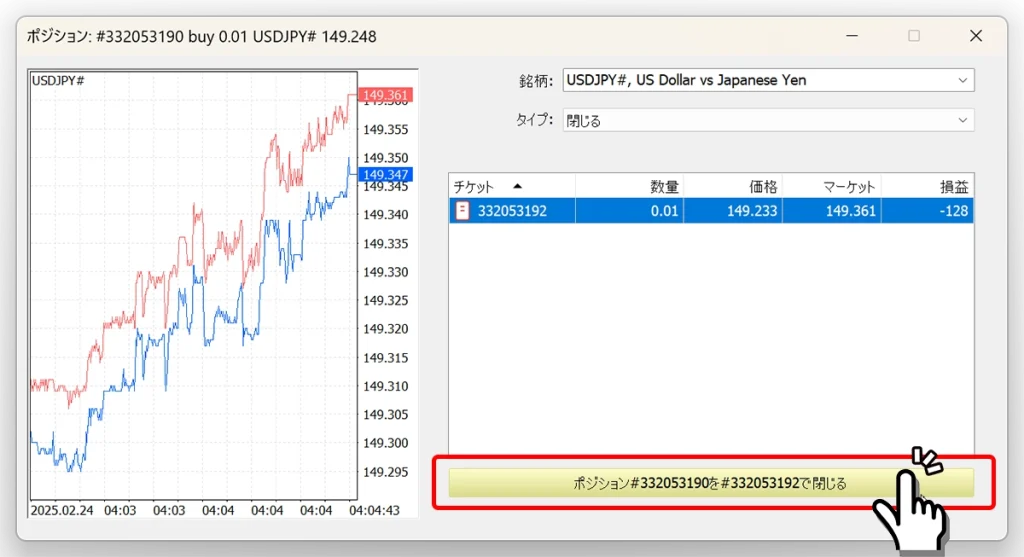Click the 149.355 price axis label

tap(385, 129)
